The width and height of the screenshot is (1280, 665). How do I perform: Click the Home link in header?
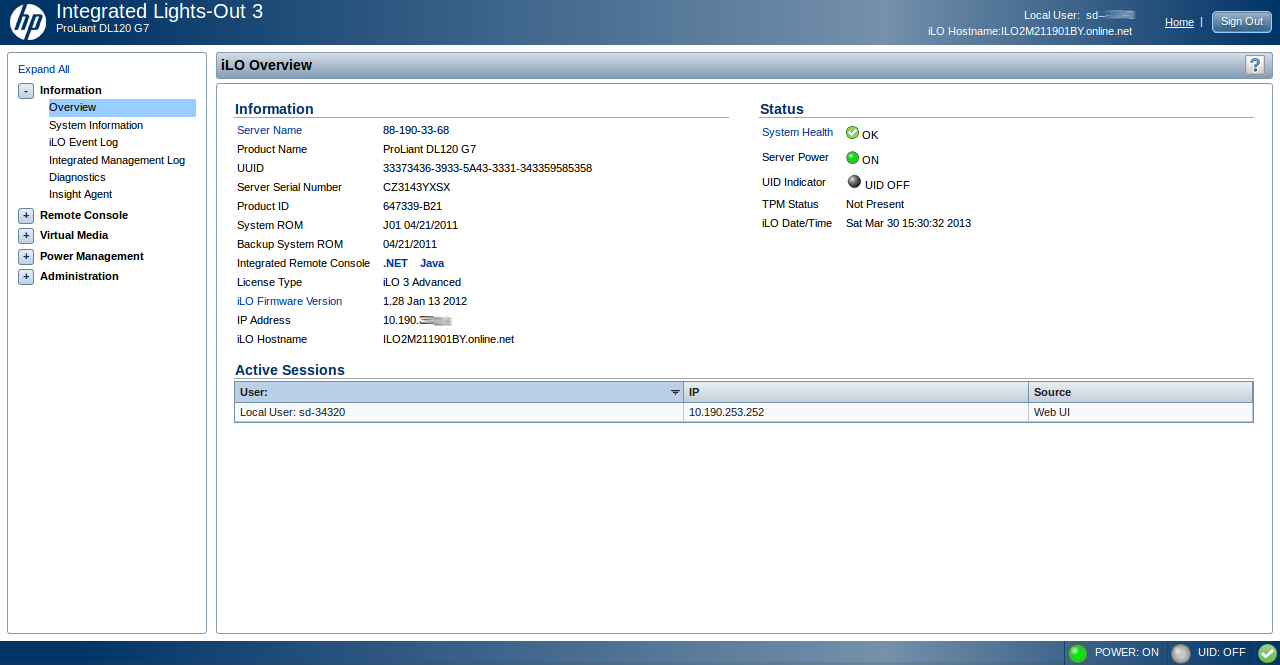(1179, 22)
